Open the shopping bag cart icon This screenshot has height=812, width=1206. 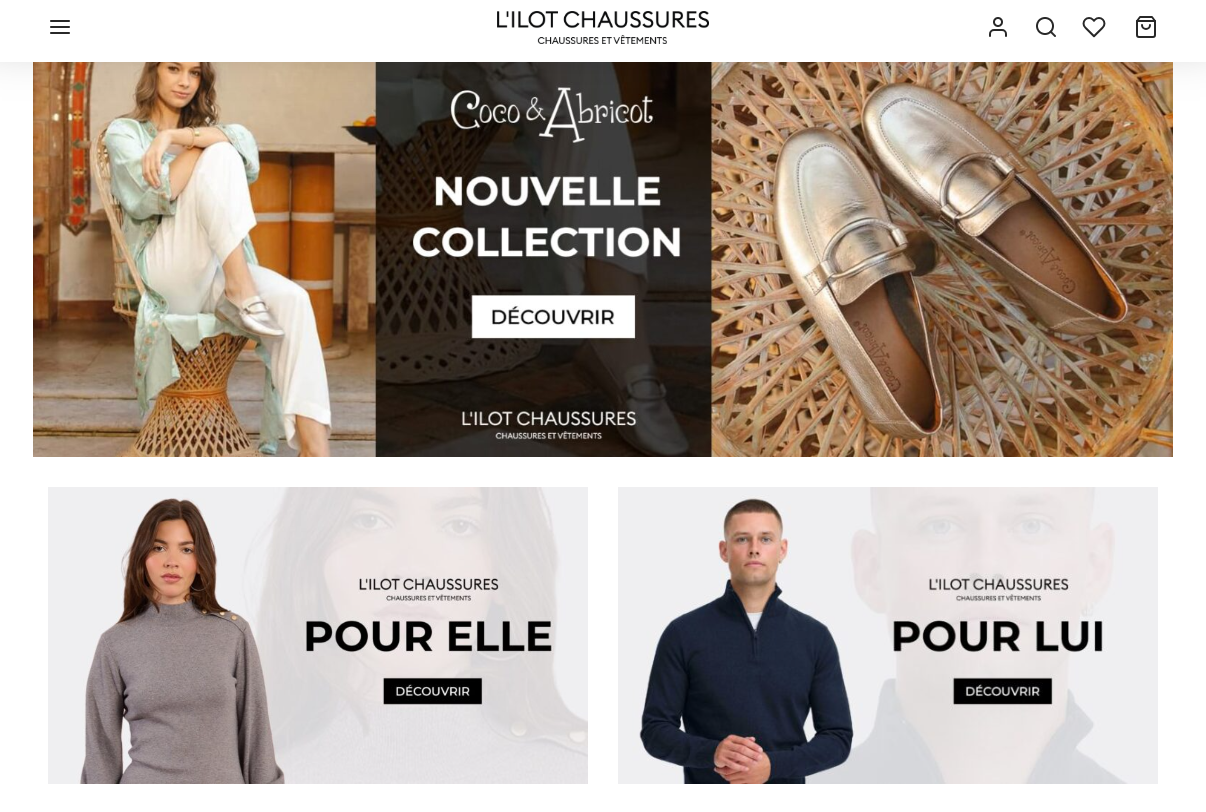pos(1146,27)
